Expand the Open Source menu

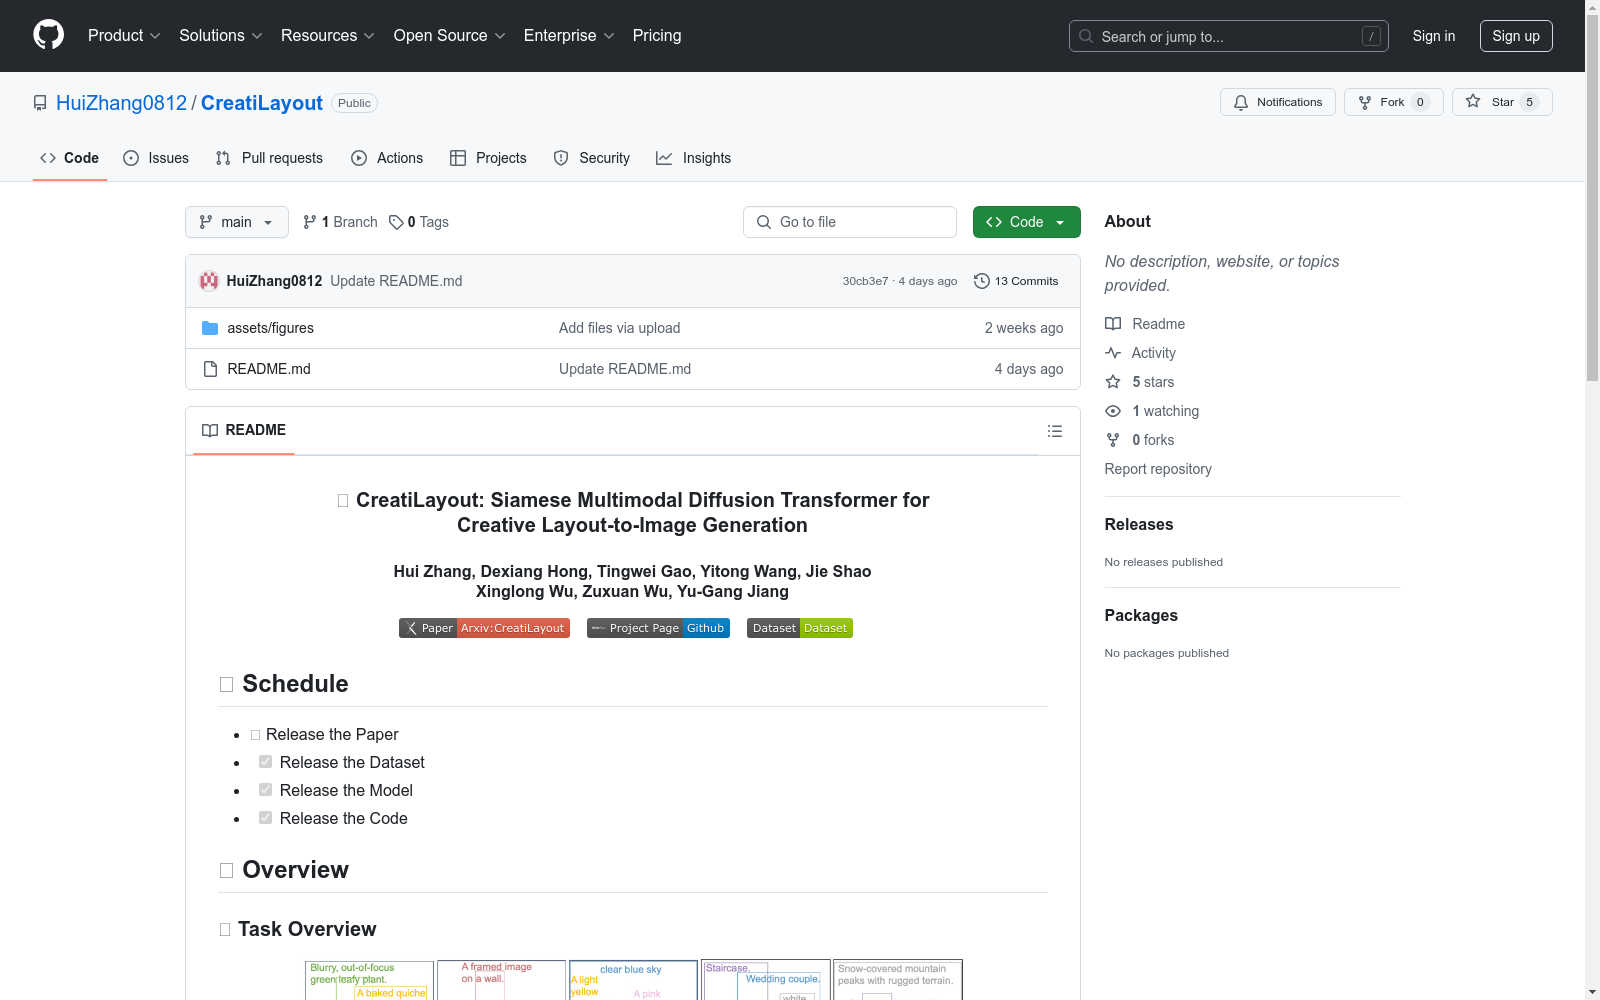(x=450, y=36)
